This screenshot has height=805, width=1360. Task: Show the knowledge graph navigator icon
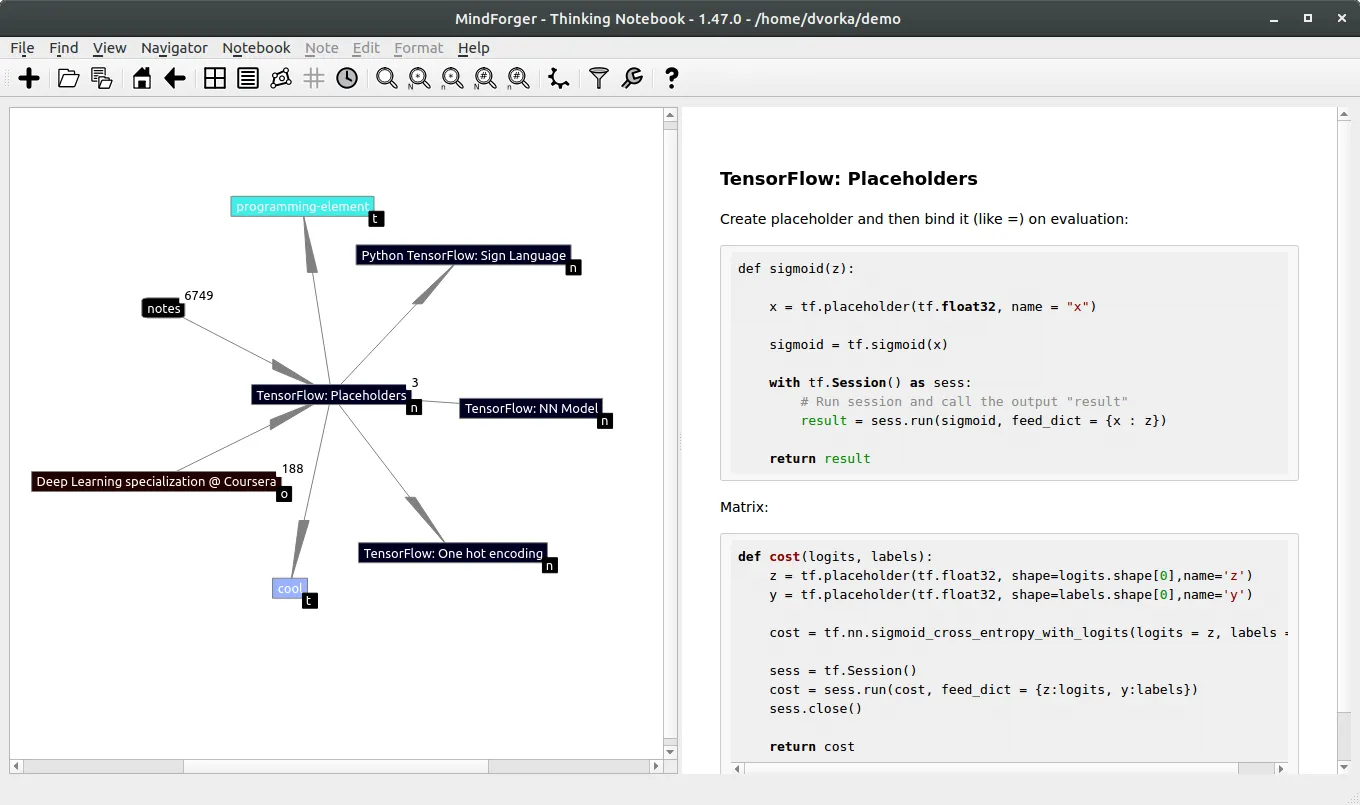point(281,78)
